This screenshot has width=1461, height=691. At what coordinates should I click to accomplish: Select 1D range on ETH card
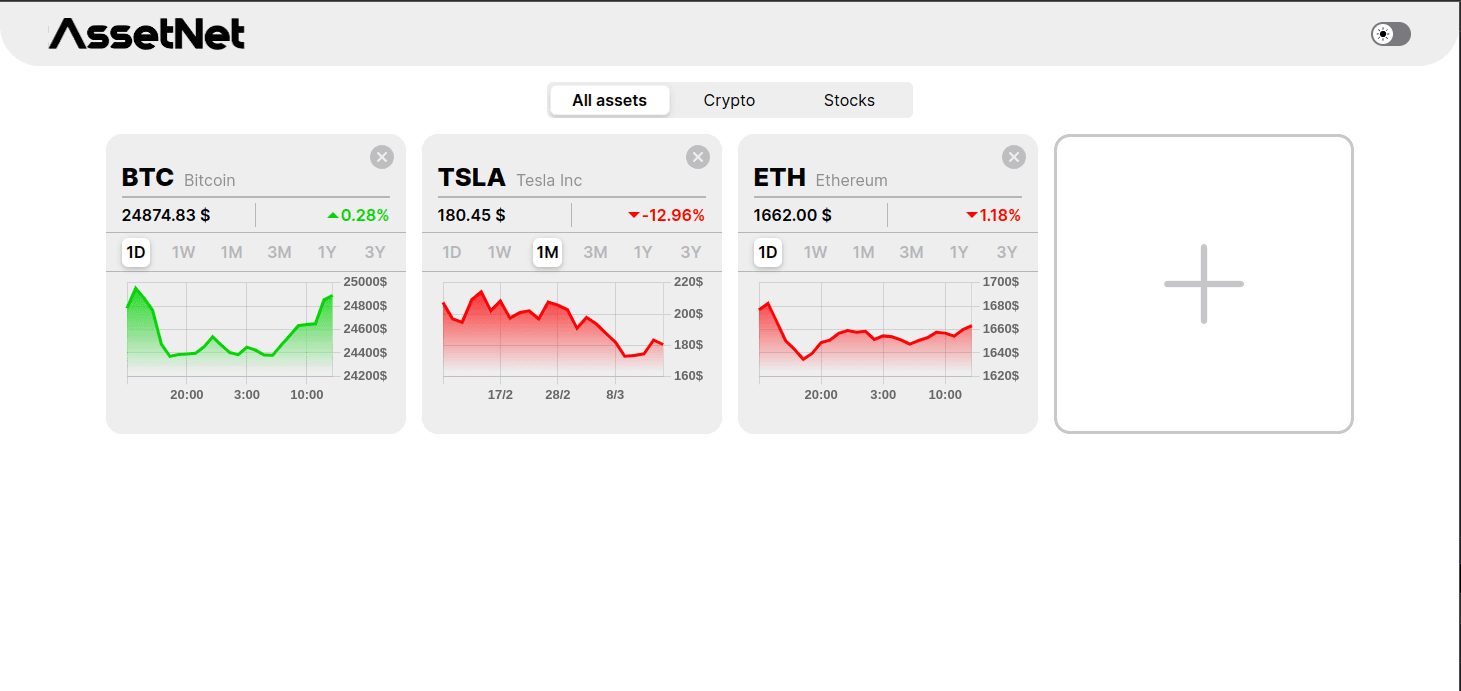coord(768,252)
